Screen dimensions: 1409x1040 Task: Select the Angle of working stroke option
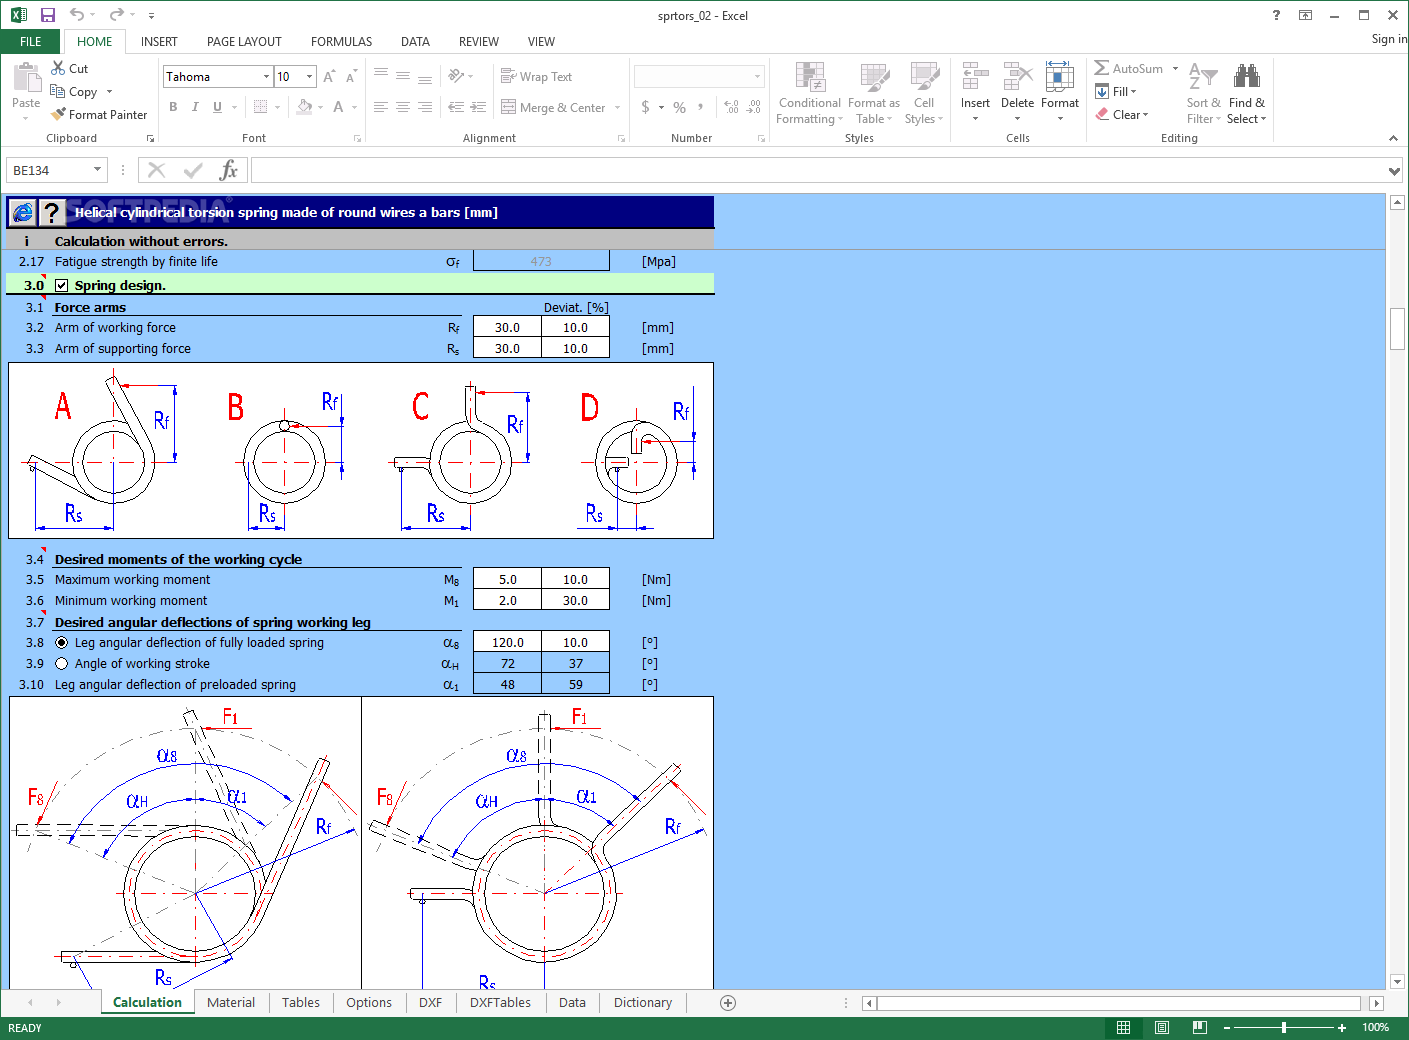click(x=62, y=664)
